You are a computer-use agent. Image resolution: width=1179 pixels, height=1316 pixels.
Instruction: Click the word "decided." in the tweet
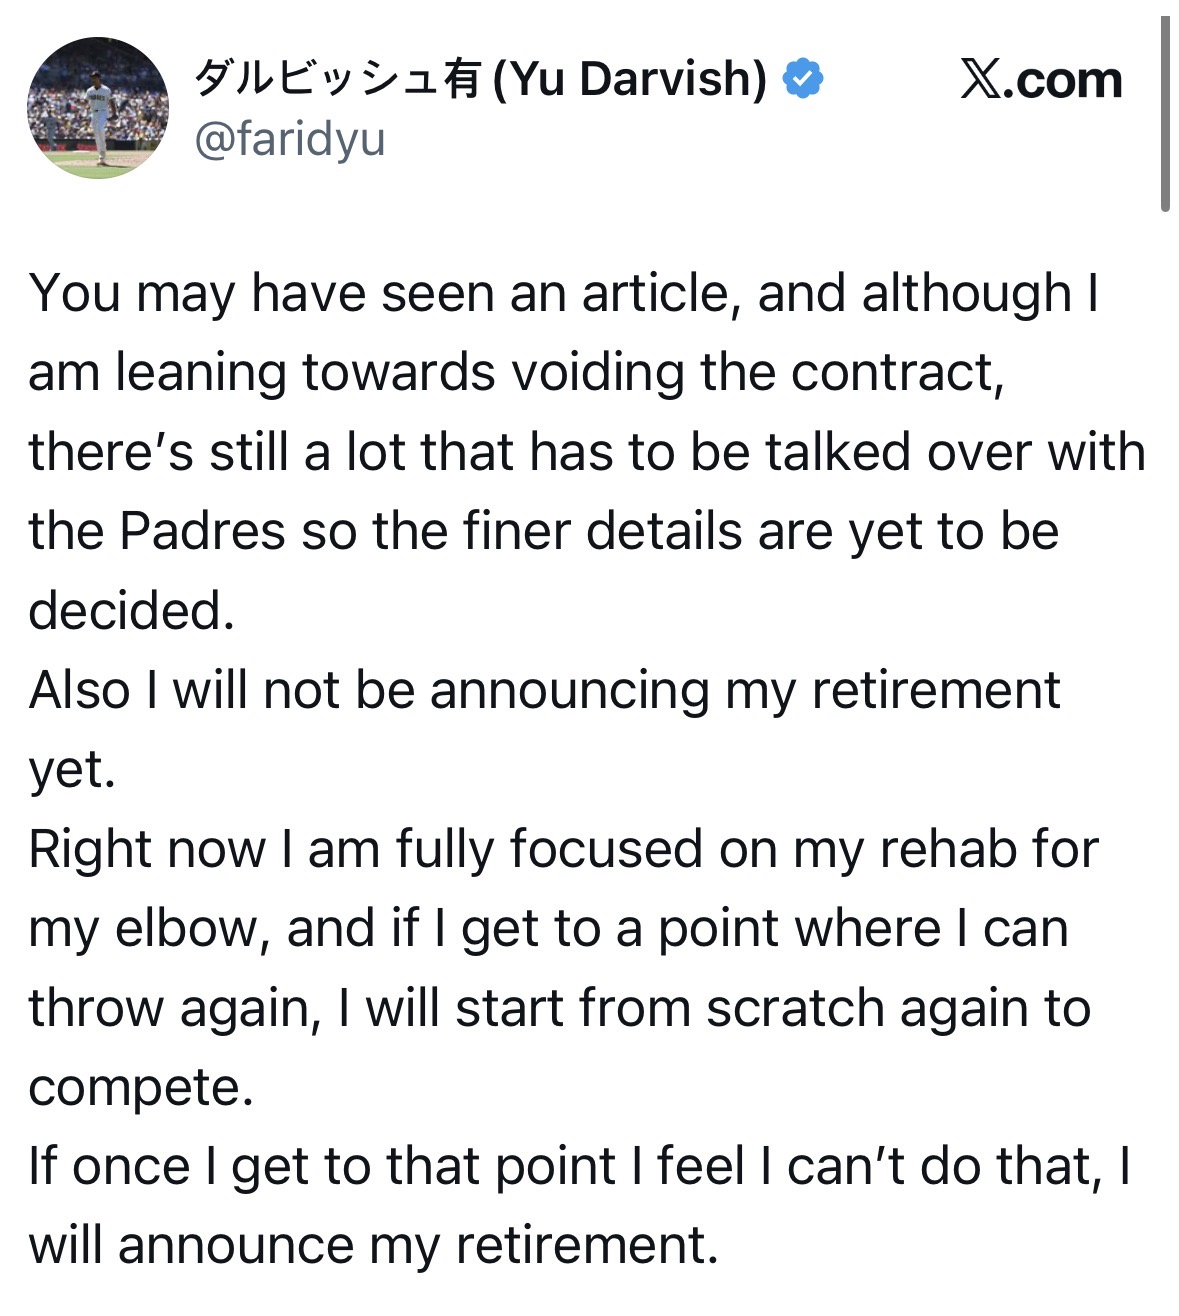point(131,610)
